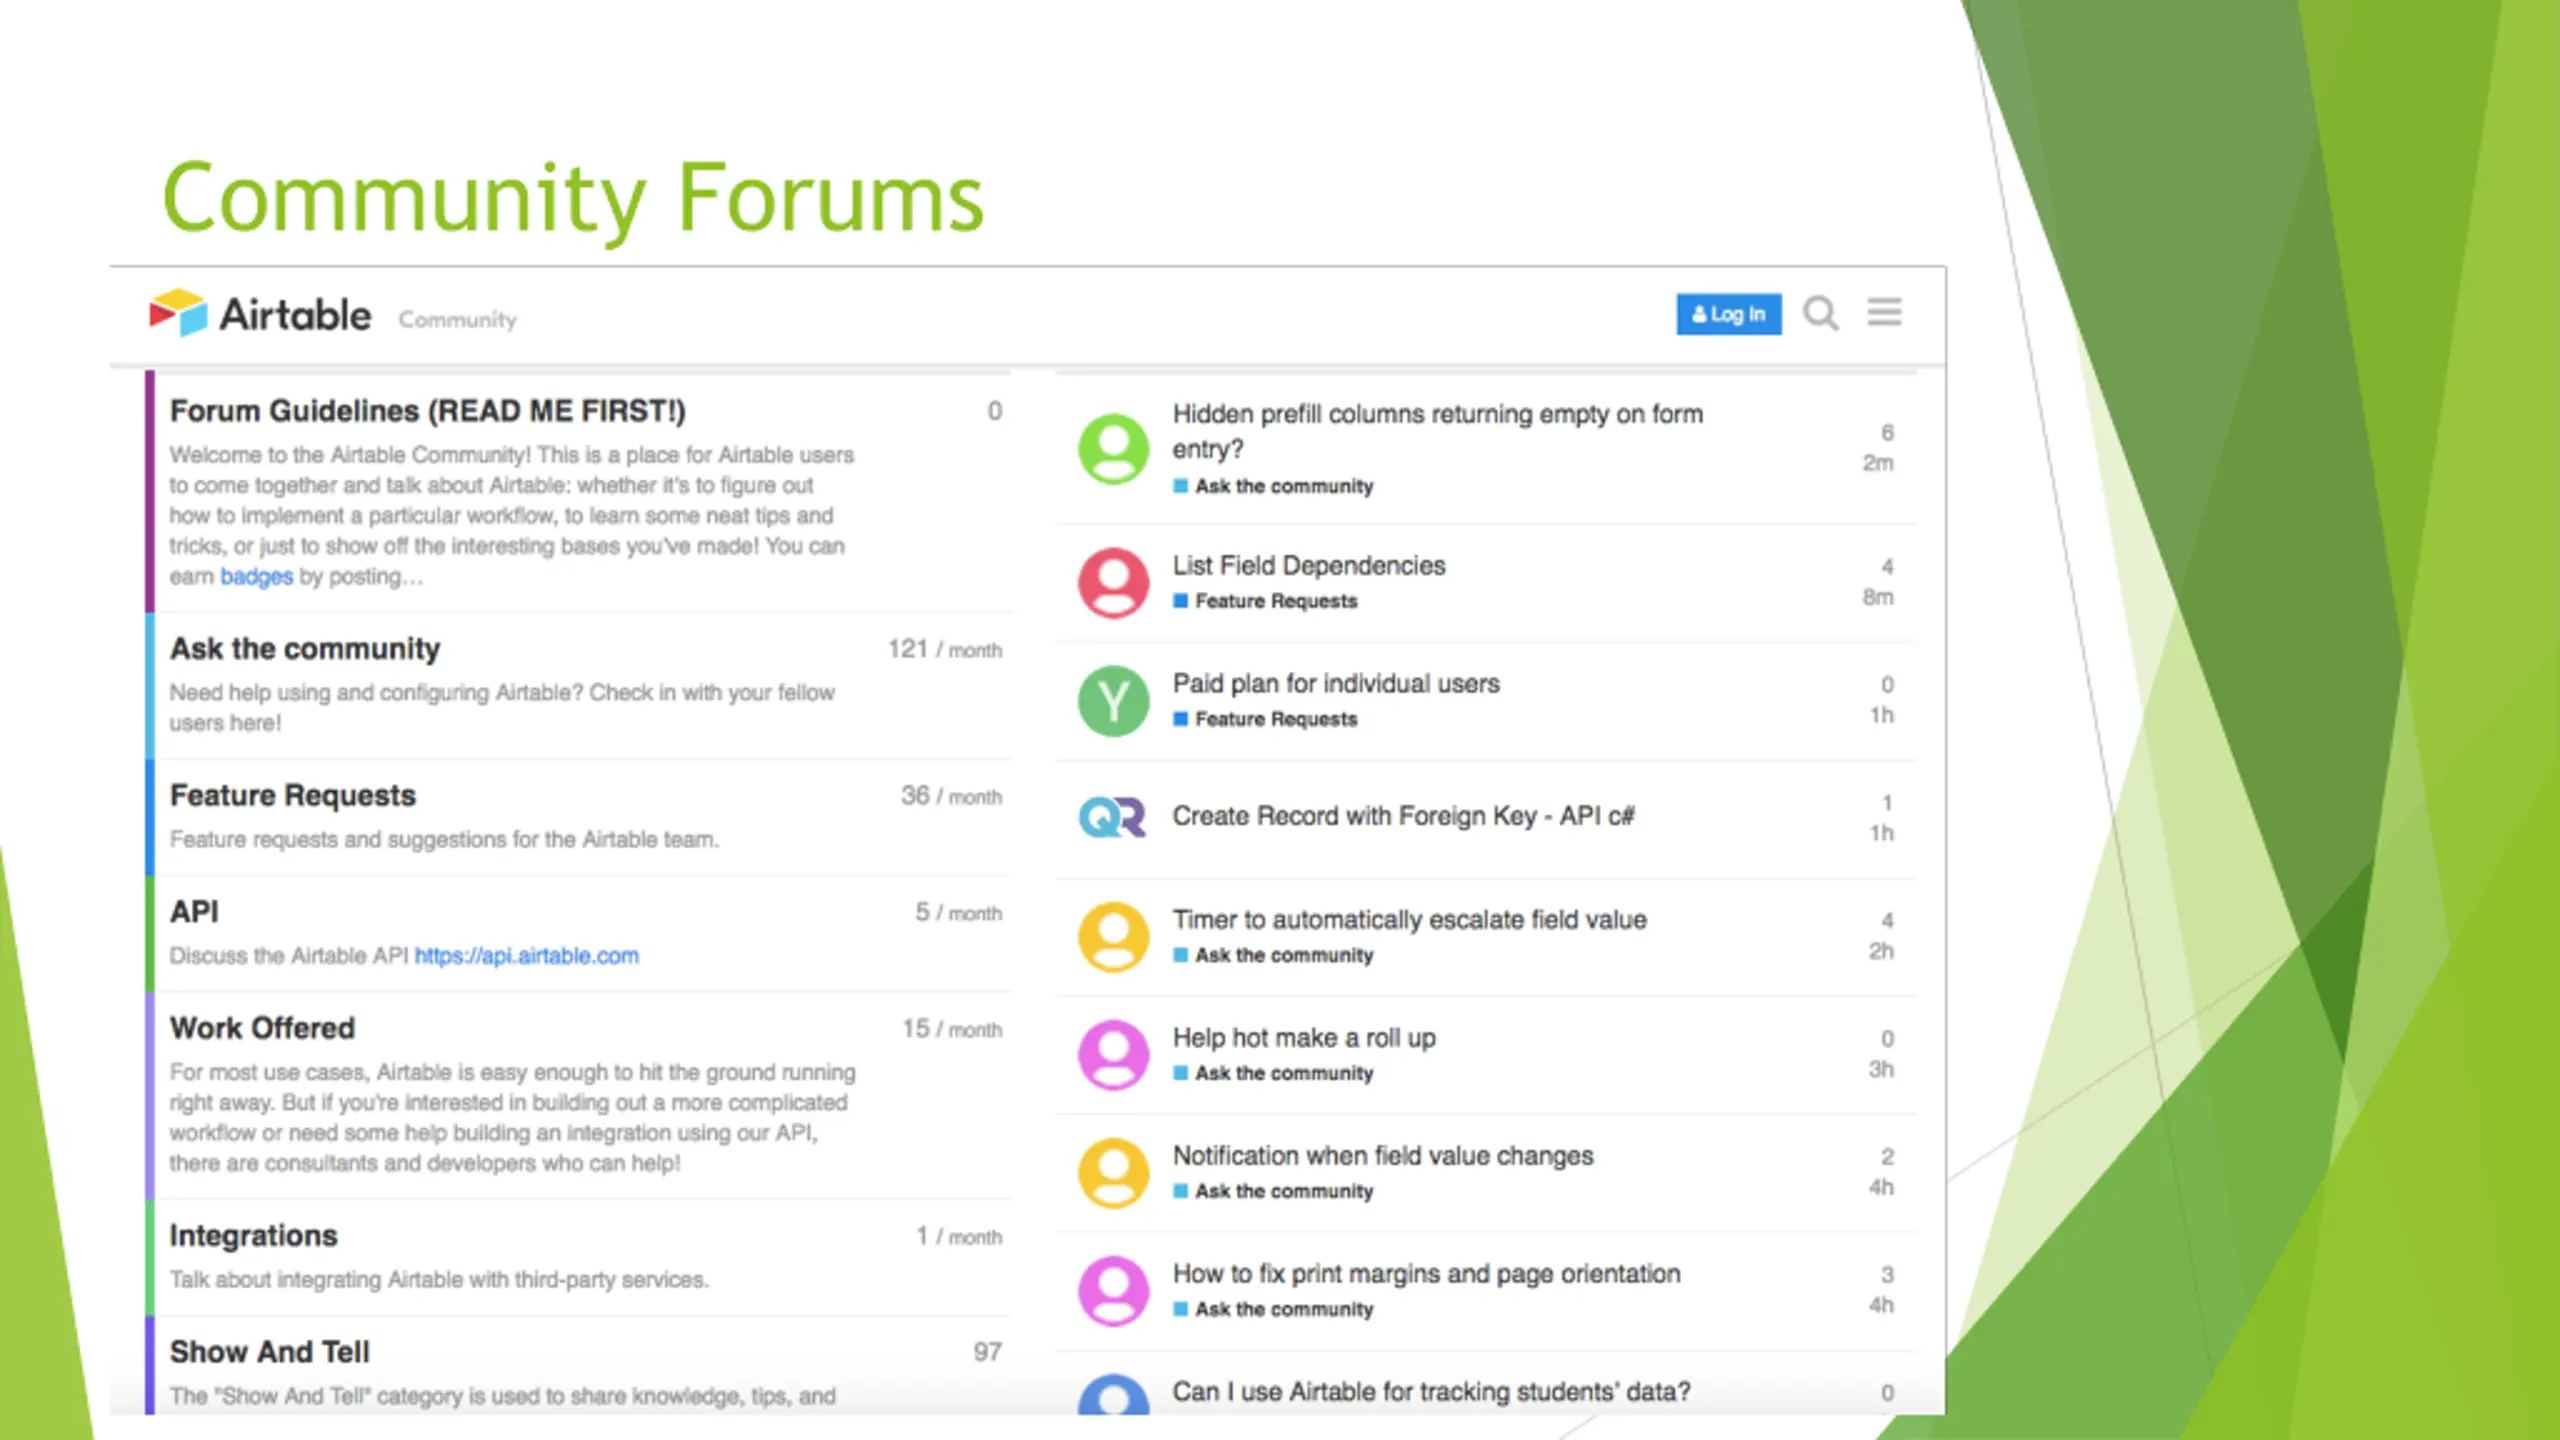
Task: Click yellow avatar on Notification topic
Action: [x=1113, y=1172]
